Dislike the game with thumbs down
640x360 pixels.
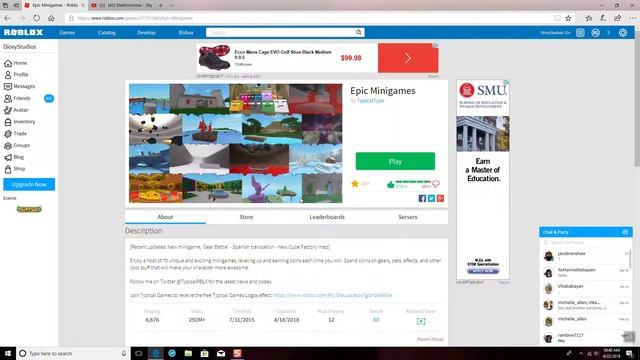436,184
